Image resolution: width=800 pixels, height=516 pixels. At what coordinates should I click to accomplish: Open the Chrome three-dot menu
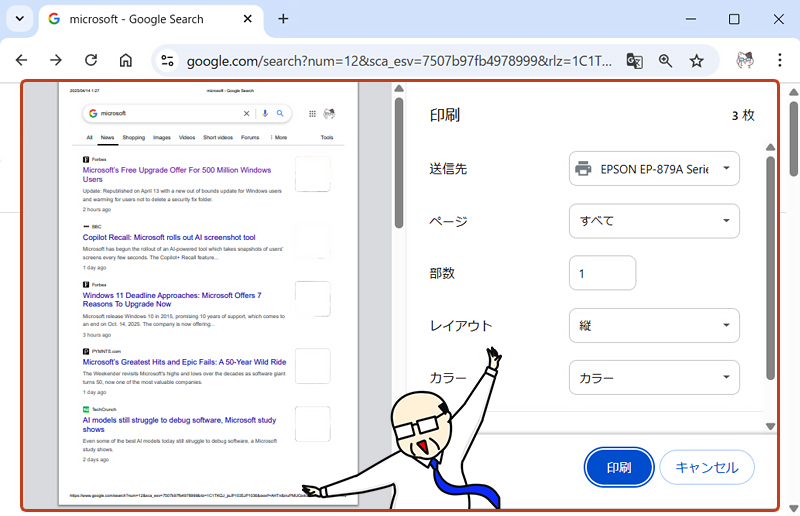click(780, 60)
